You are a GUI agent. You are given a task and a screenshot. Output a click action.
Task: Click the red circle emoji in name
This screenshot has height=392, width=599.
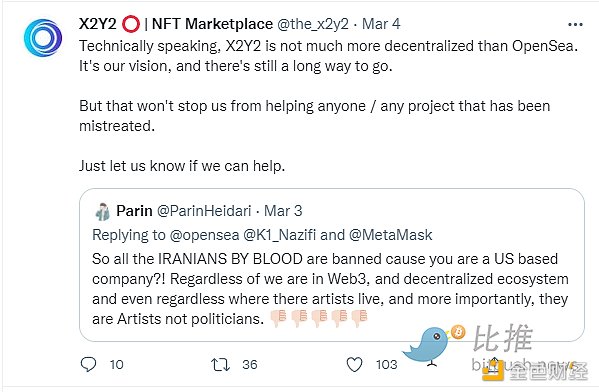tap(131, 24)
